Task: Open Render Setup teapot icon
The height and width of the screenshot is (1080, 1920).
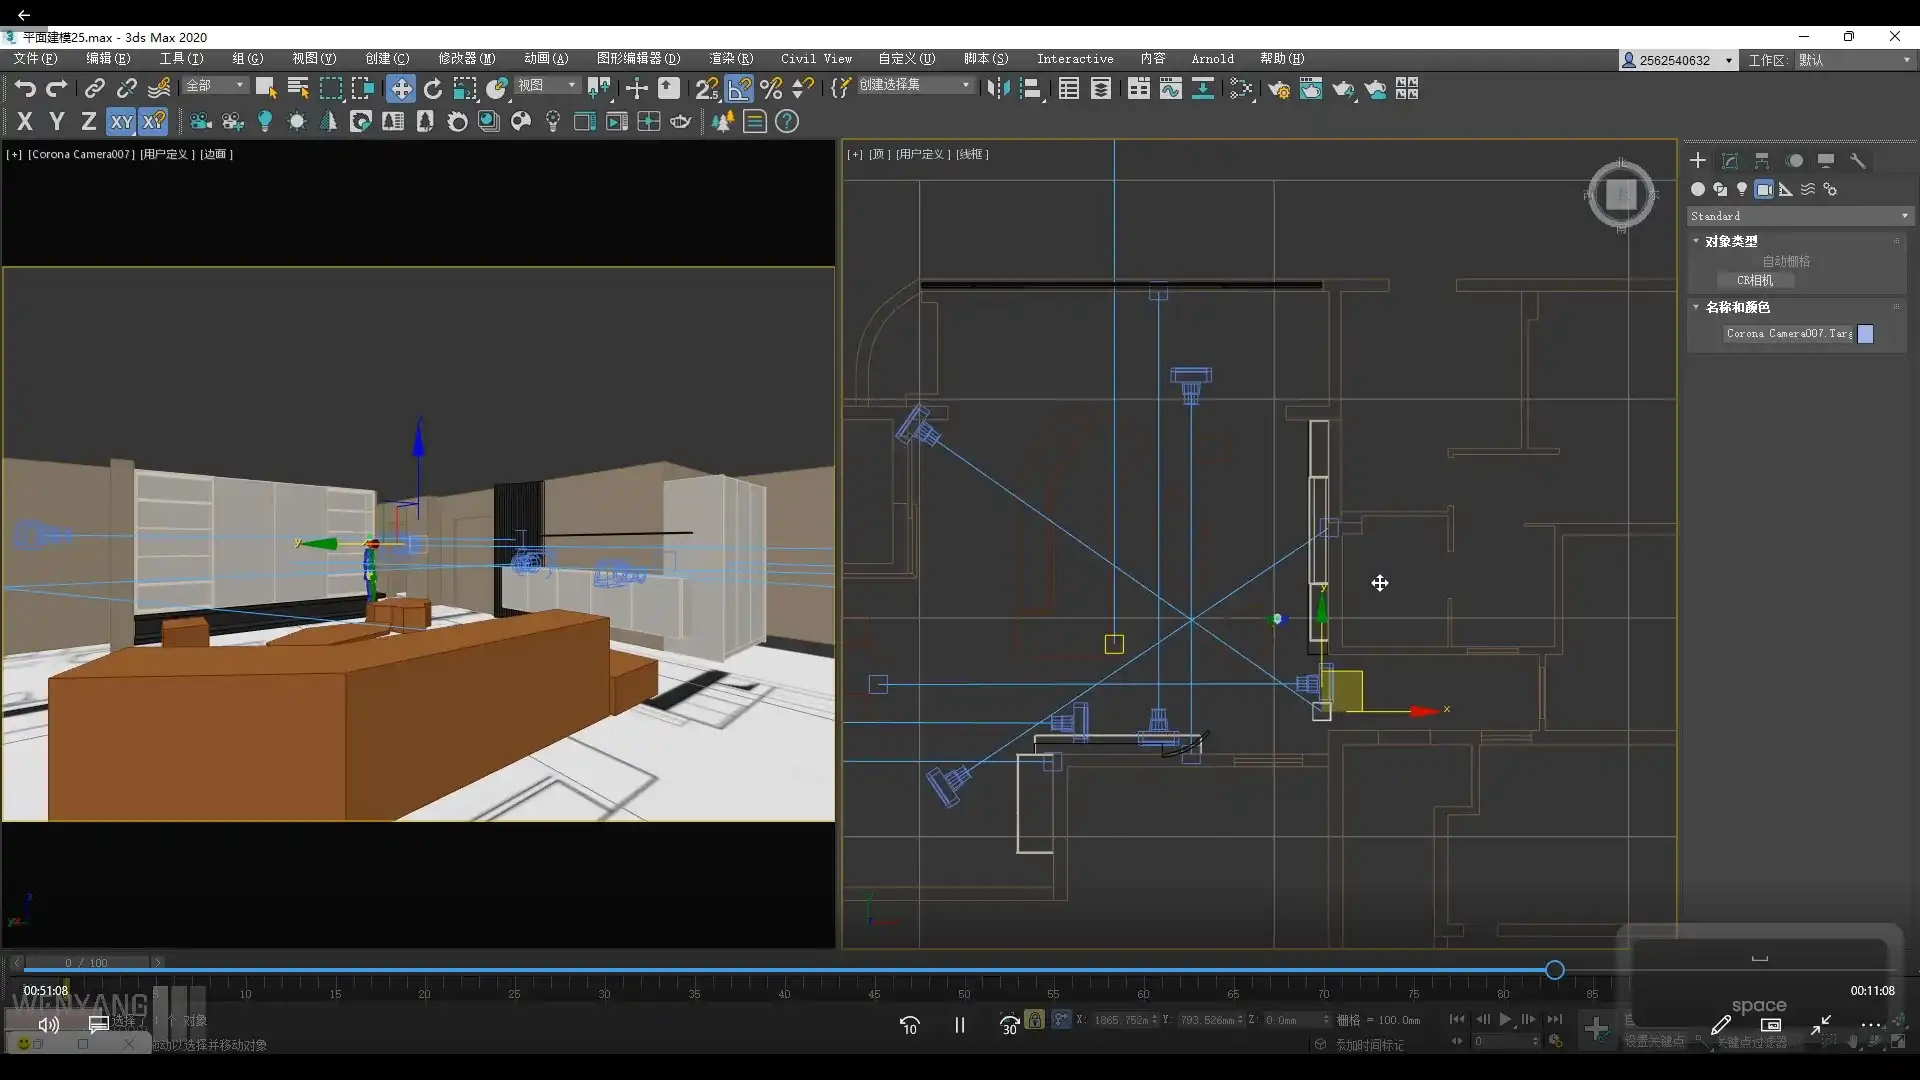Action: [1278, 89]
